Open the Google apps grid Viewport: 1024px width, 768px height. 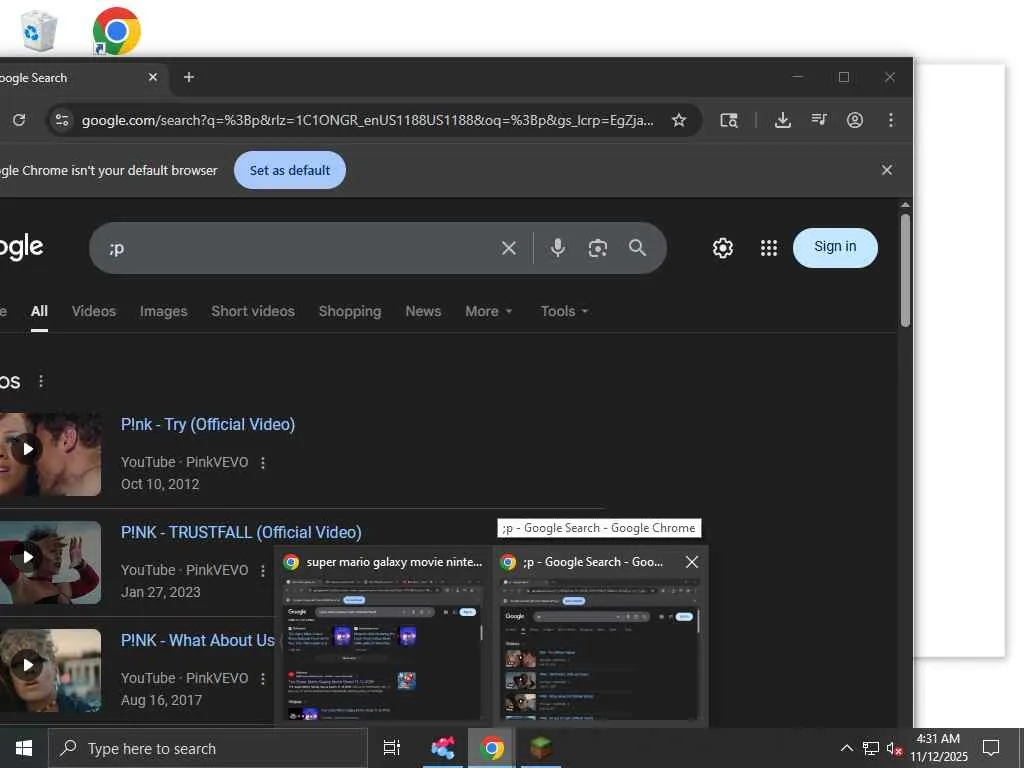click(769, 248)
